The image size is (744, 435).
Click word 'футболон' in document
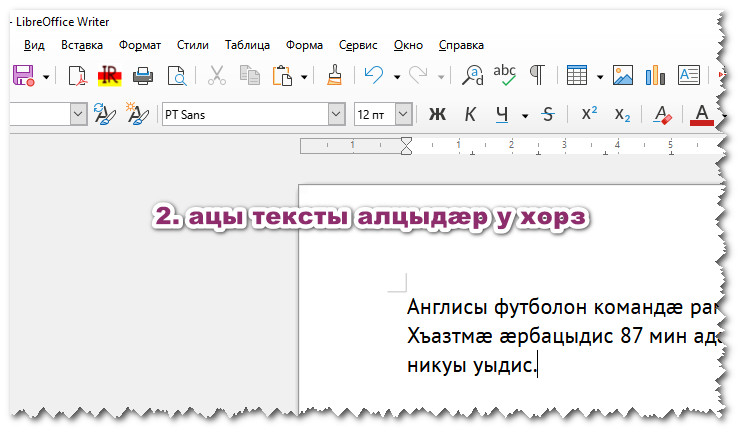540,307
